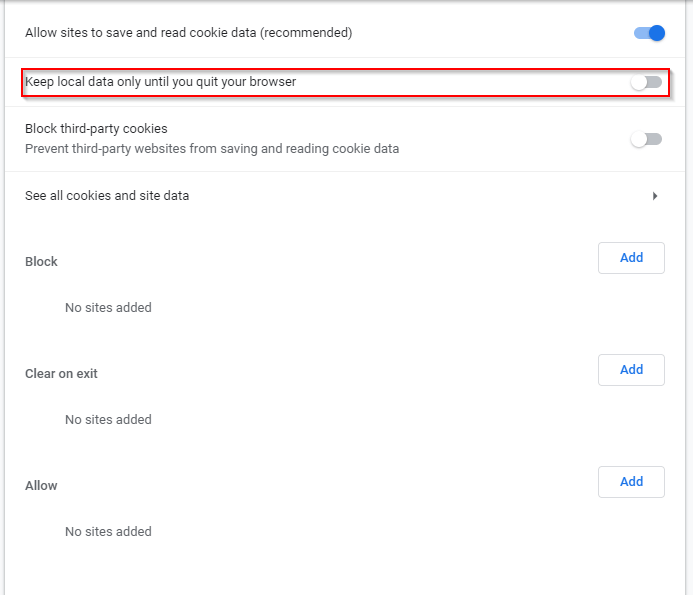Click the Allow sites to save cookie data label
Viewport: 693px width, 595px height.
[x=189, y=33]
